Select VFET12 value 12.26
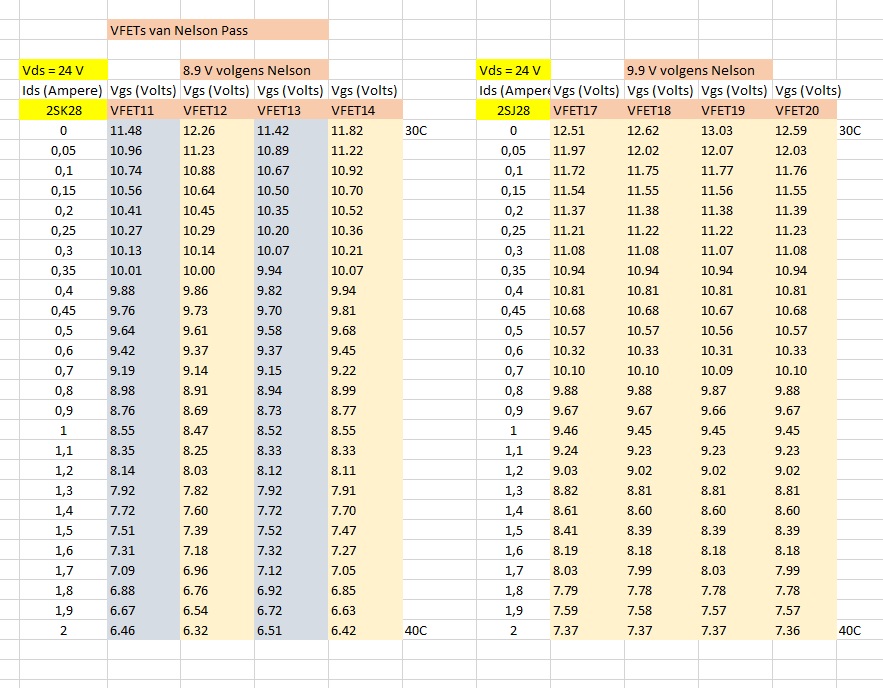 [x=217, y=131]
